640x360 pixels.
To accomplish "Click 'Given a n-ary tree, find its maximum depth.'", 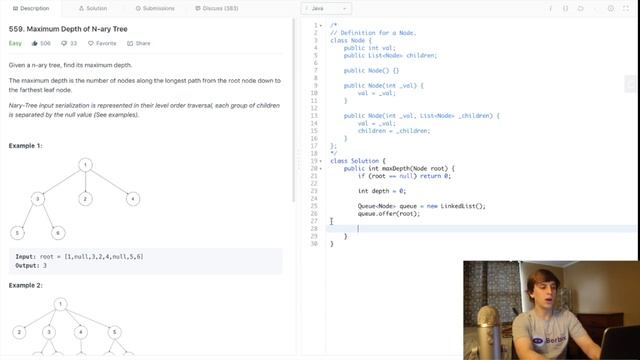I will click(70, 65).
